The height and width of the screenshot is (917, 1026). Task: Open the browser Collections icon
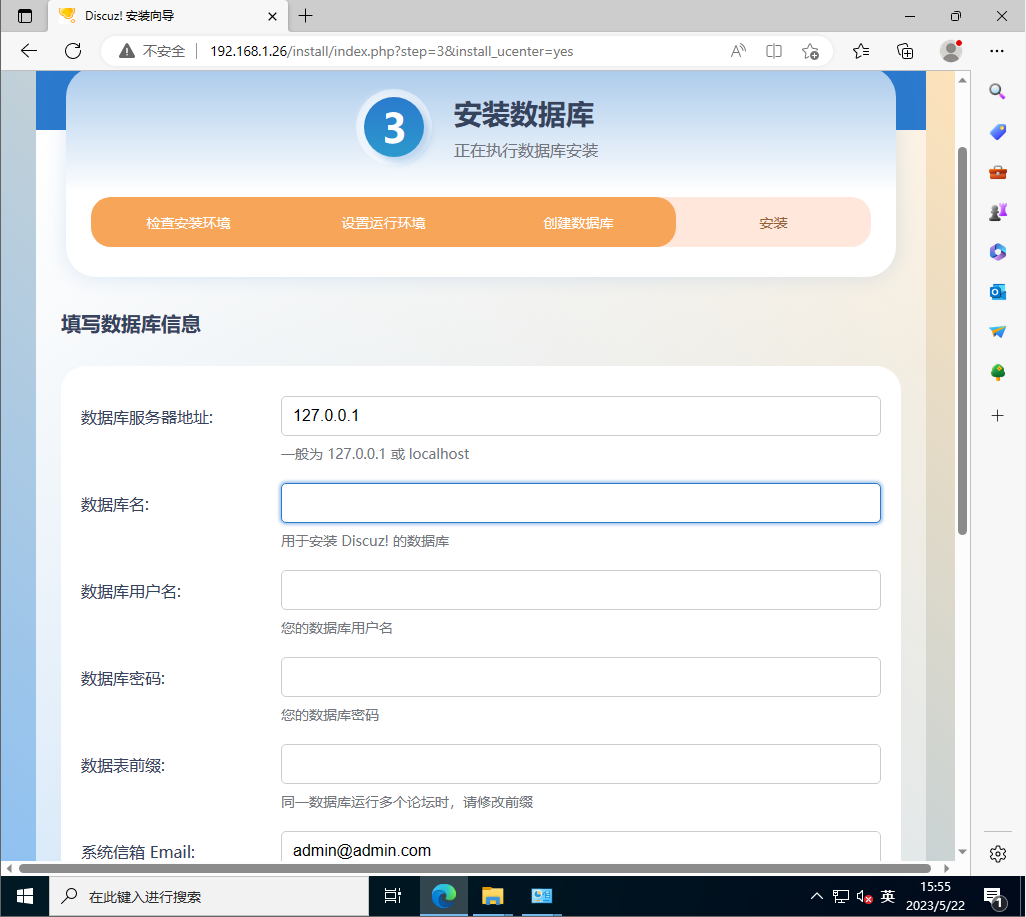(906, 51)
